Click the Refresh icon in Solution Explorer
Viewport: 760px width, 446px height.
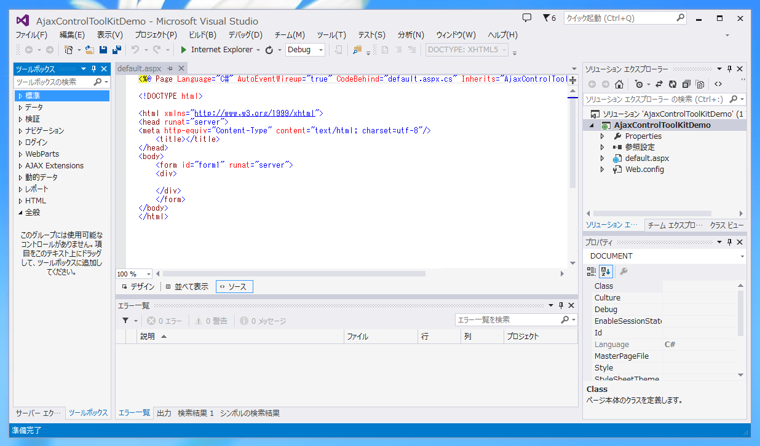[672, 84]
